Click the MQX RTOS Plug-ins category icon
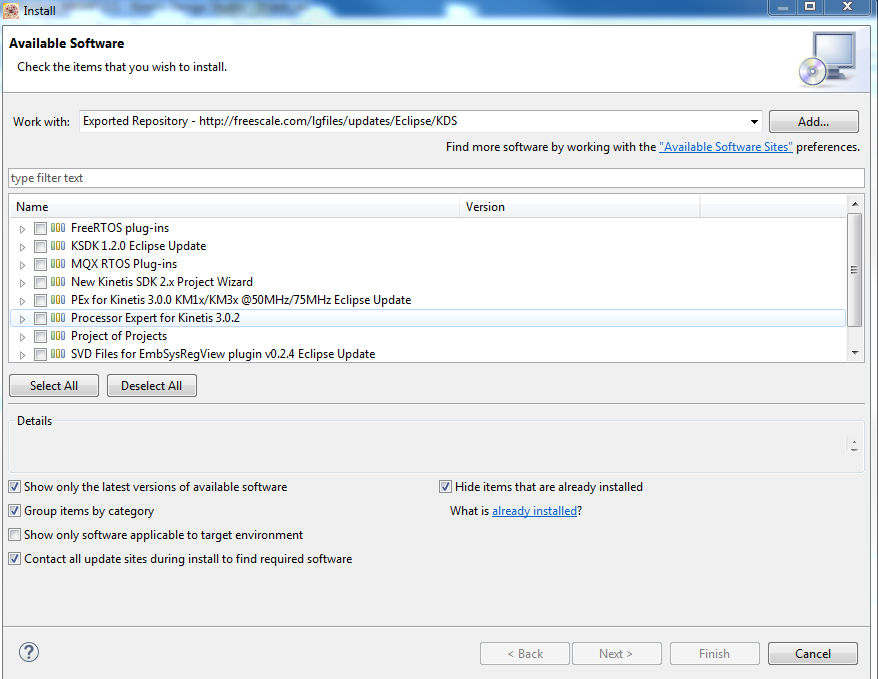The height and width of the screenshot is (679, 878). pyautogui.click(x=58, y=264)
